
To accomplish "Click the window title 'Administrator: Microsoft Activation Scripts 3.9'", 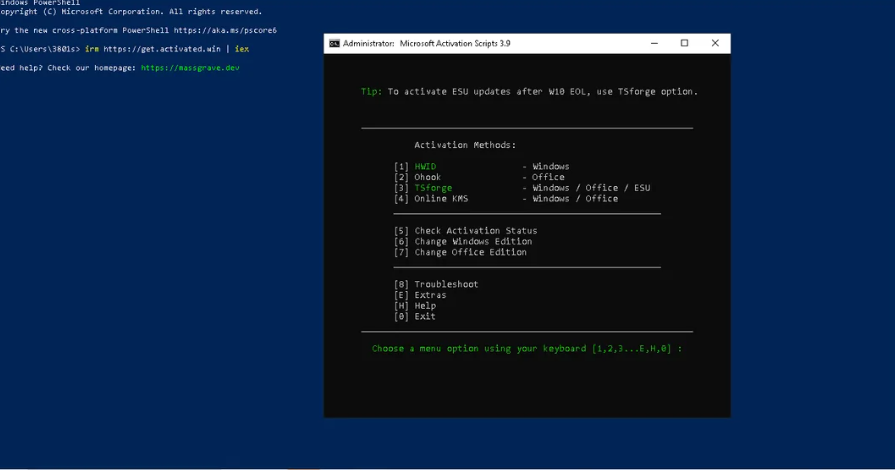I will (426, 43).
